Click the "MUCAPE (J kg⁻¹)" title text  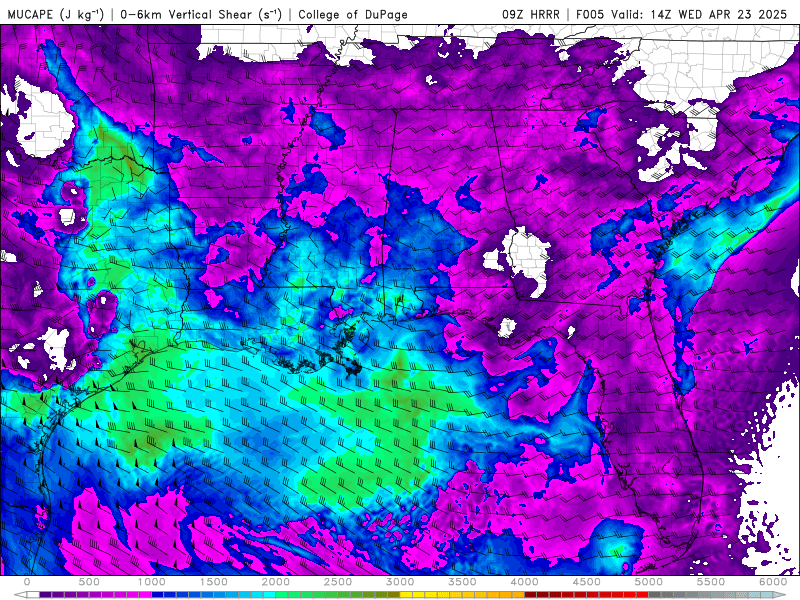click(x=56, y=14)
